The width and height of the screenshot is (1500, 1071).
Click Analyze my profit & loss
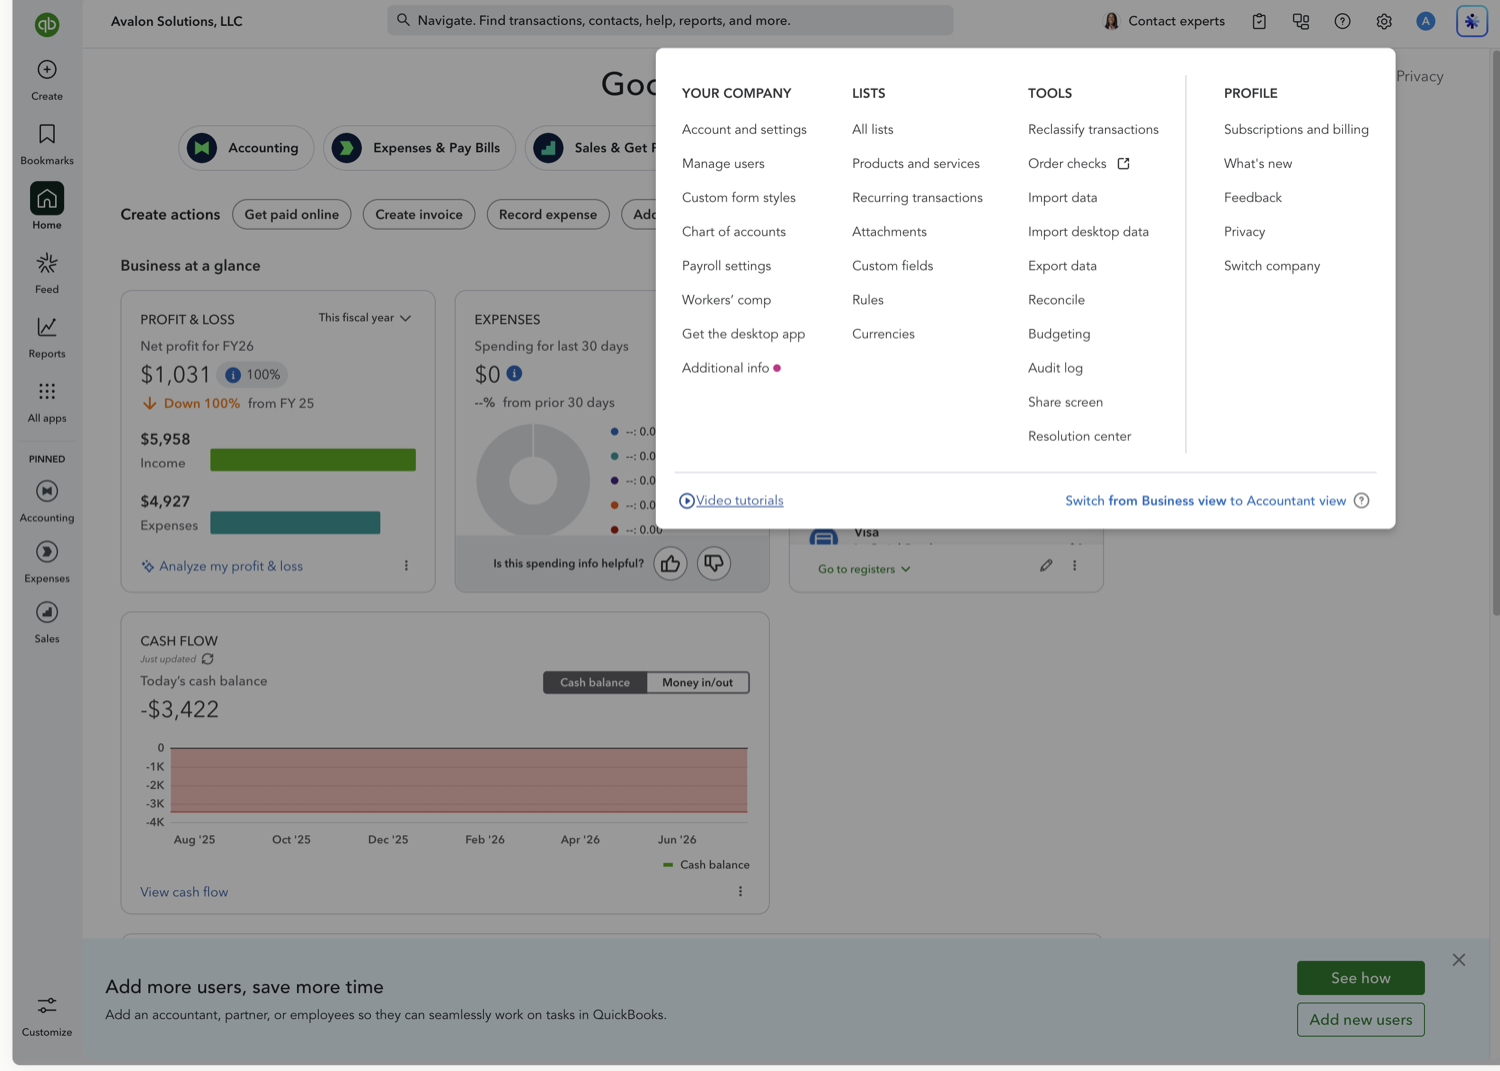coord(222,566)
